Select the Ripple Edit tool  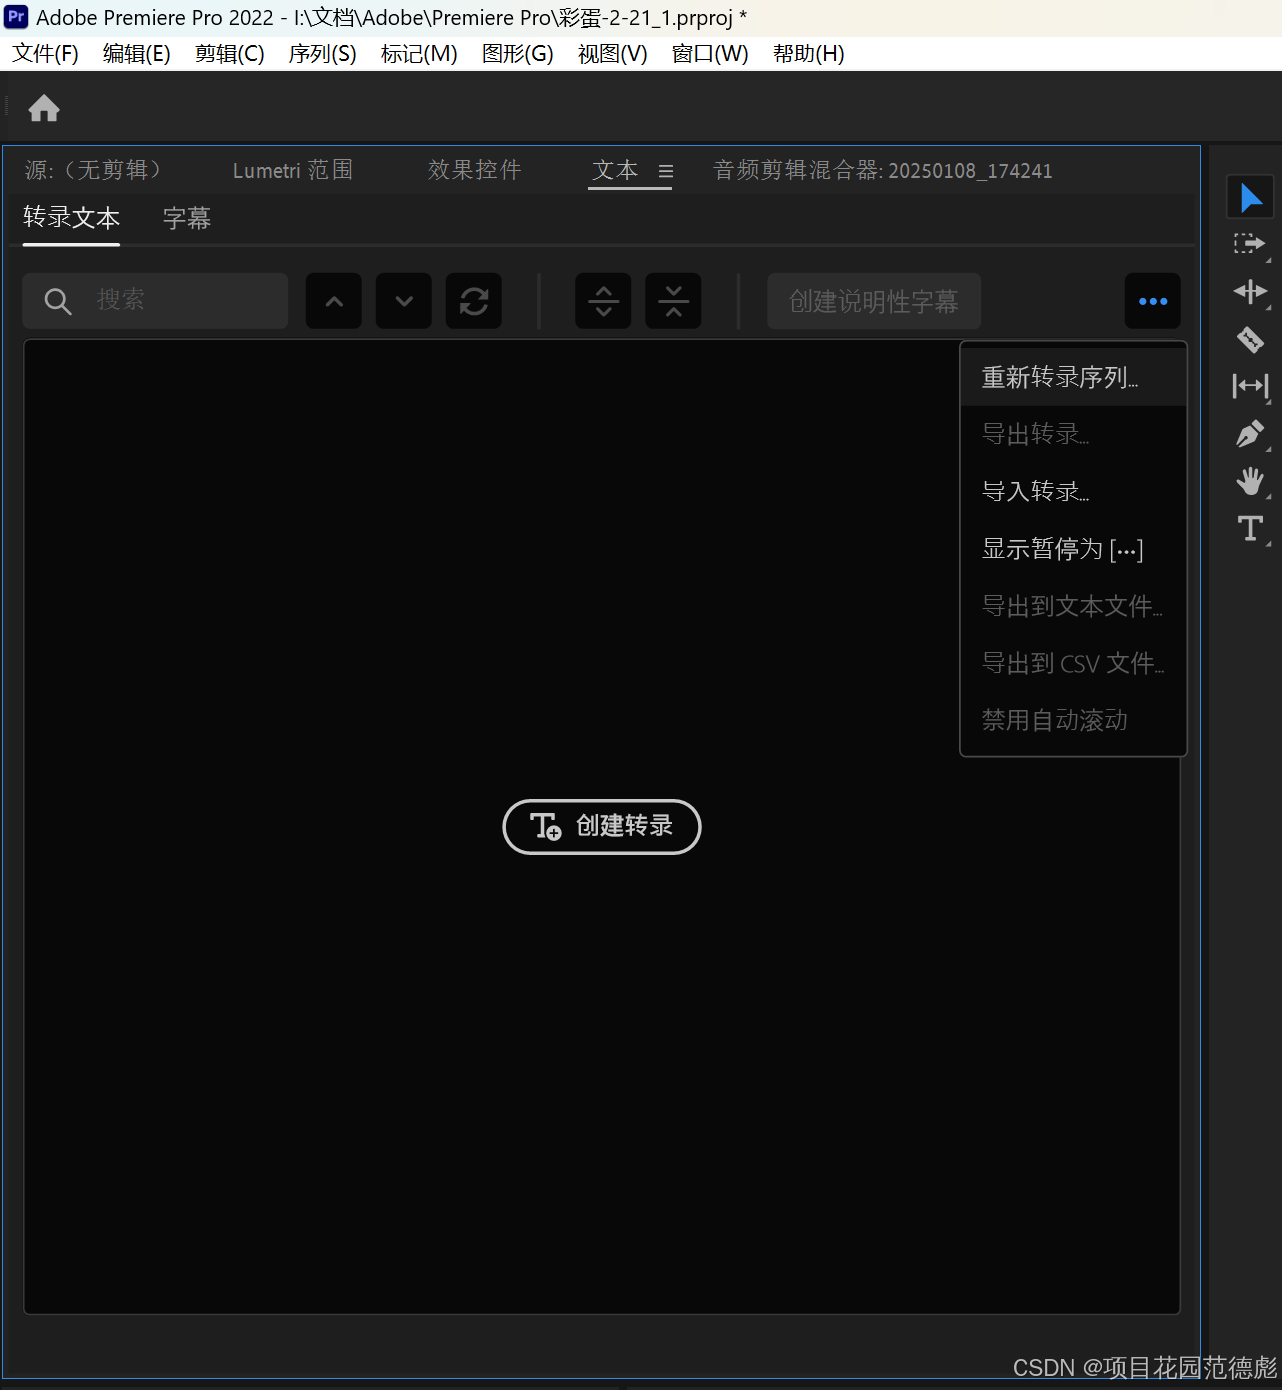pos(1250,291)
